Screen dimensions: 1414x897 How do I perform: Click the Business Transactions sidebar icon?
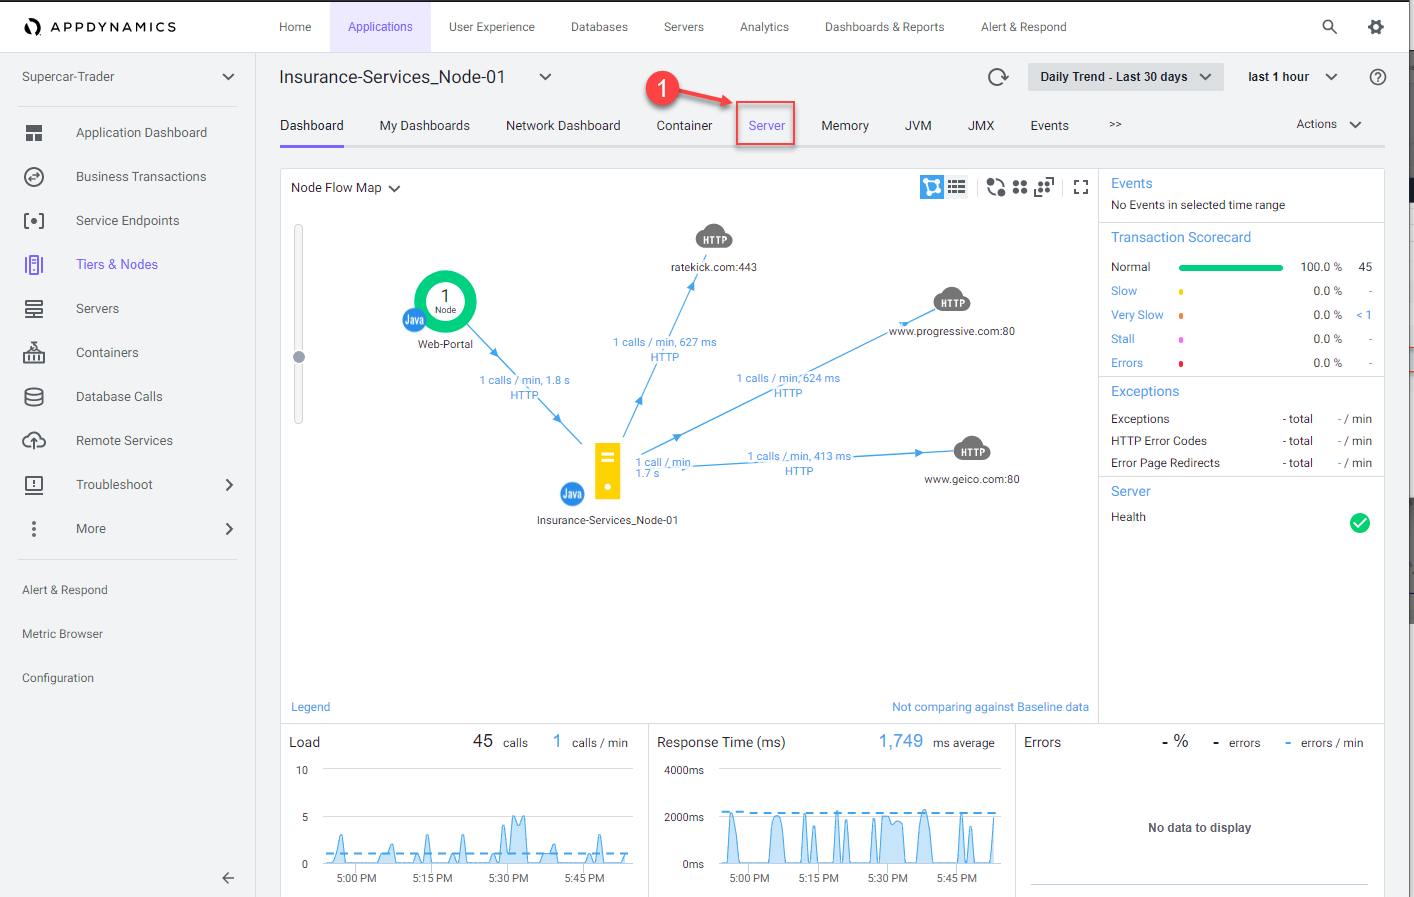click(34, 177)
